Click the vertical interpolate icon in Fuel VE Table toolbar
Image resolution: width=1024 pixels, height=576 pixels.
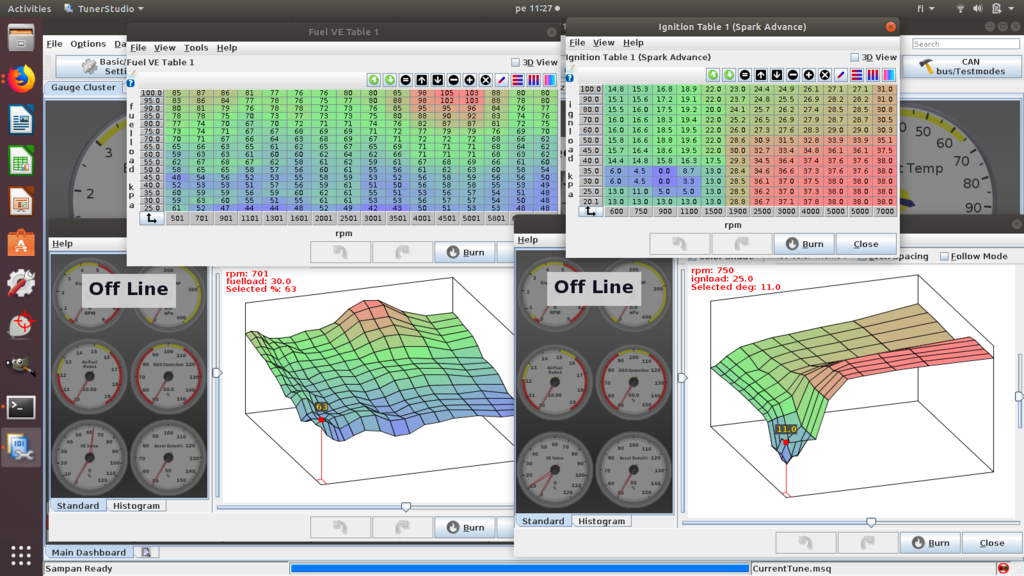click(x=534, y=79)
